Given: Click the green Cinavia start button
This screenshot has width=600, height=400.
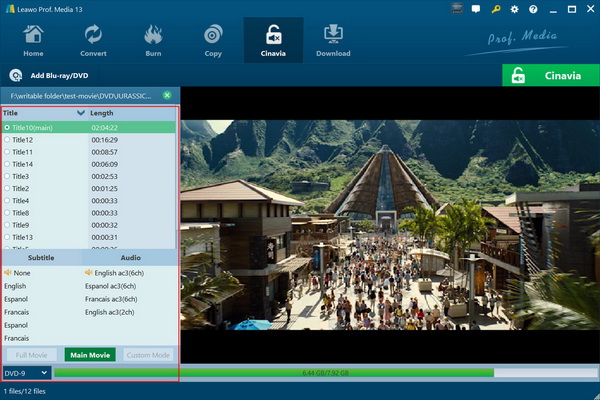Looking at the screenshot, I should tap(551, 75).
